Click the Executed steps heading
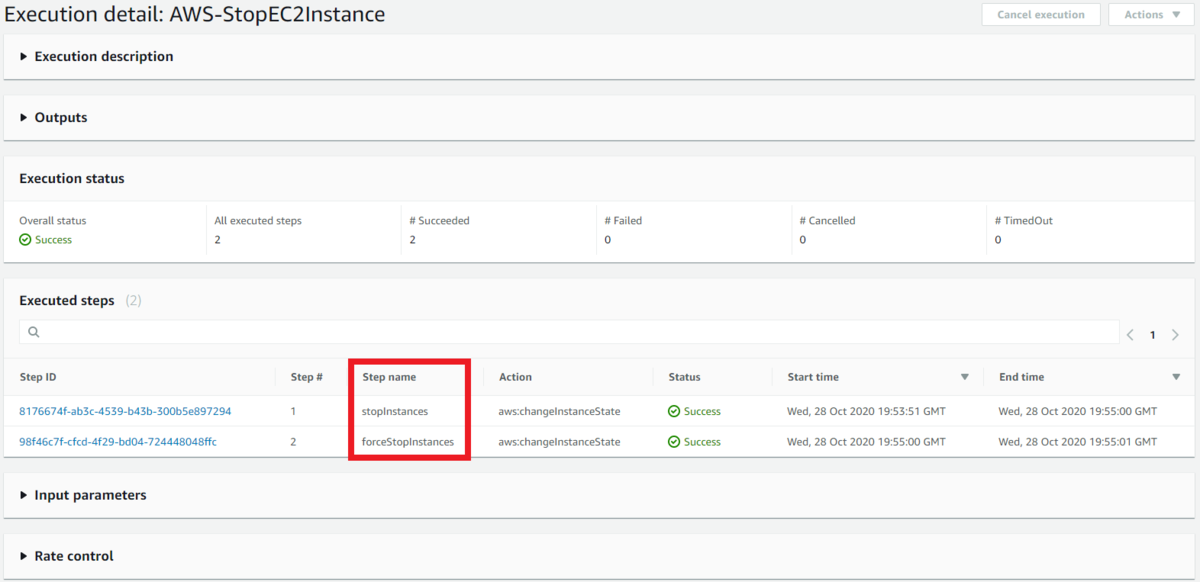 [x=67, y=300]
